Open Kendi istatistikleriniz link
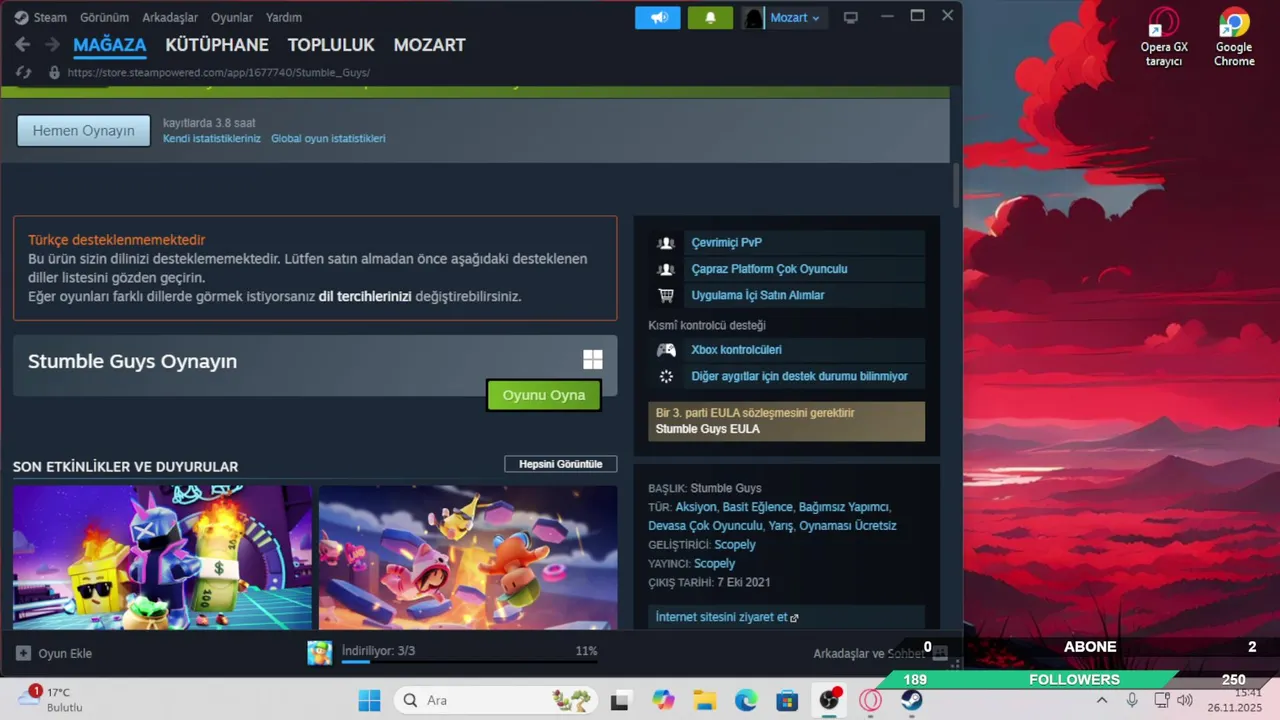Viewport: 1280px width, 720px height. point(212,139)
